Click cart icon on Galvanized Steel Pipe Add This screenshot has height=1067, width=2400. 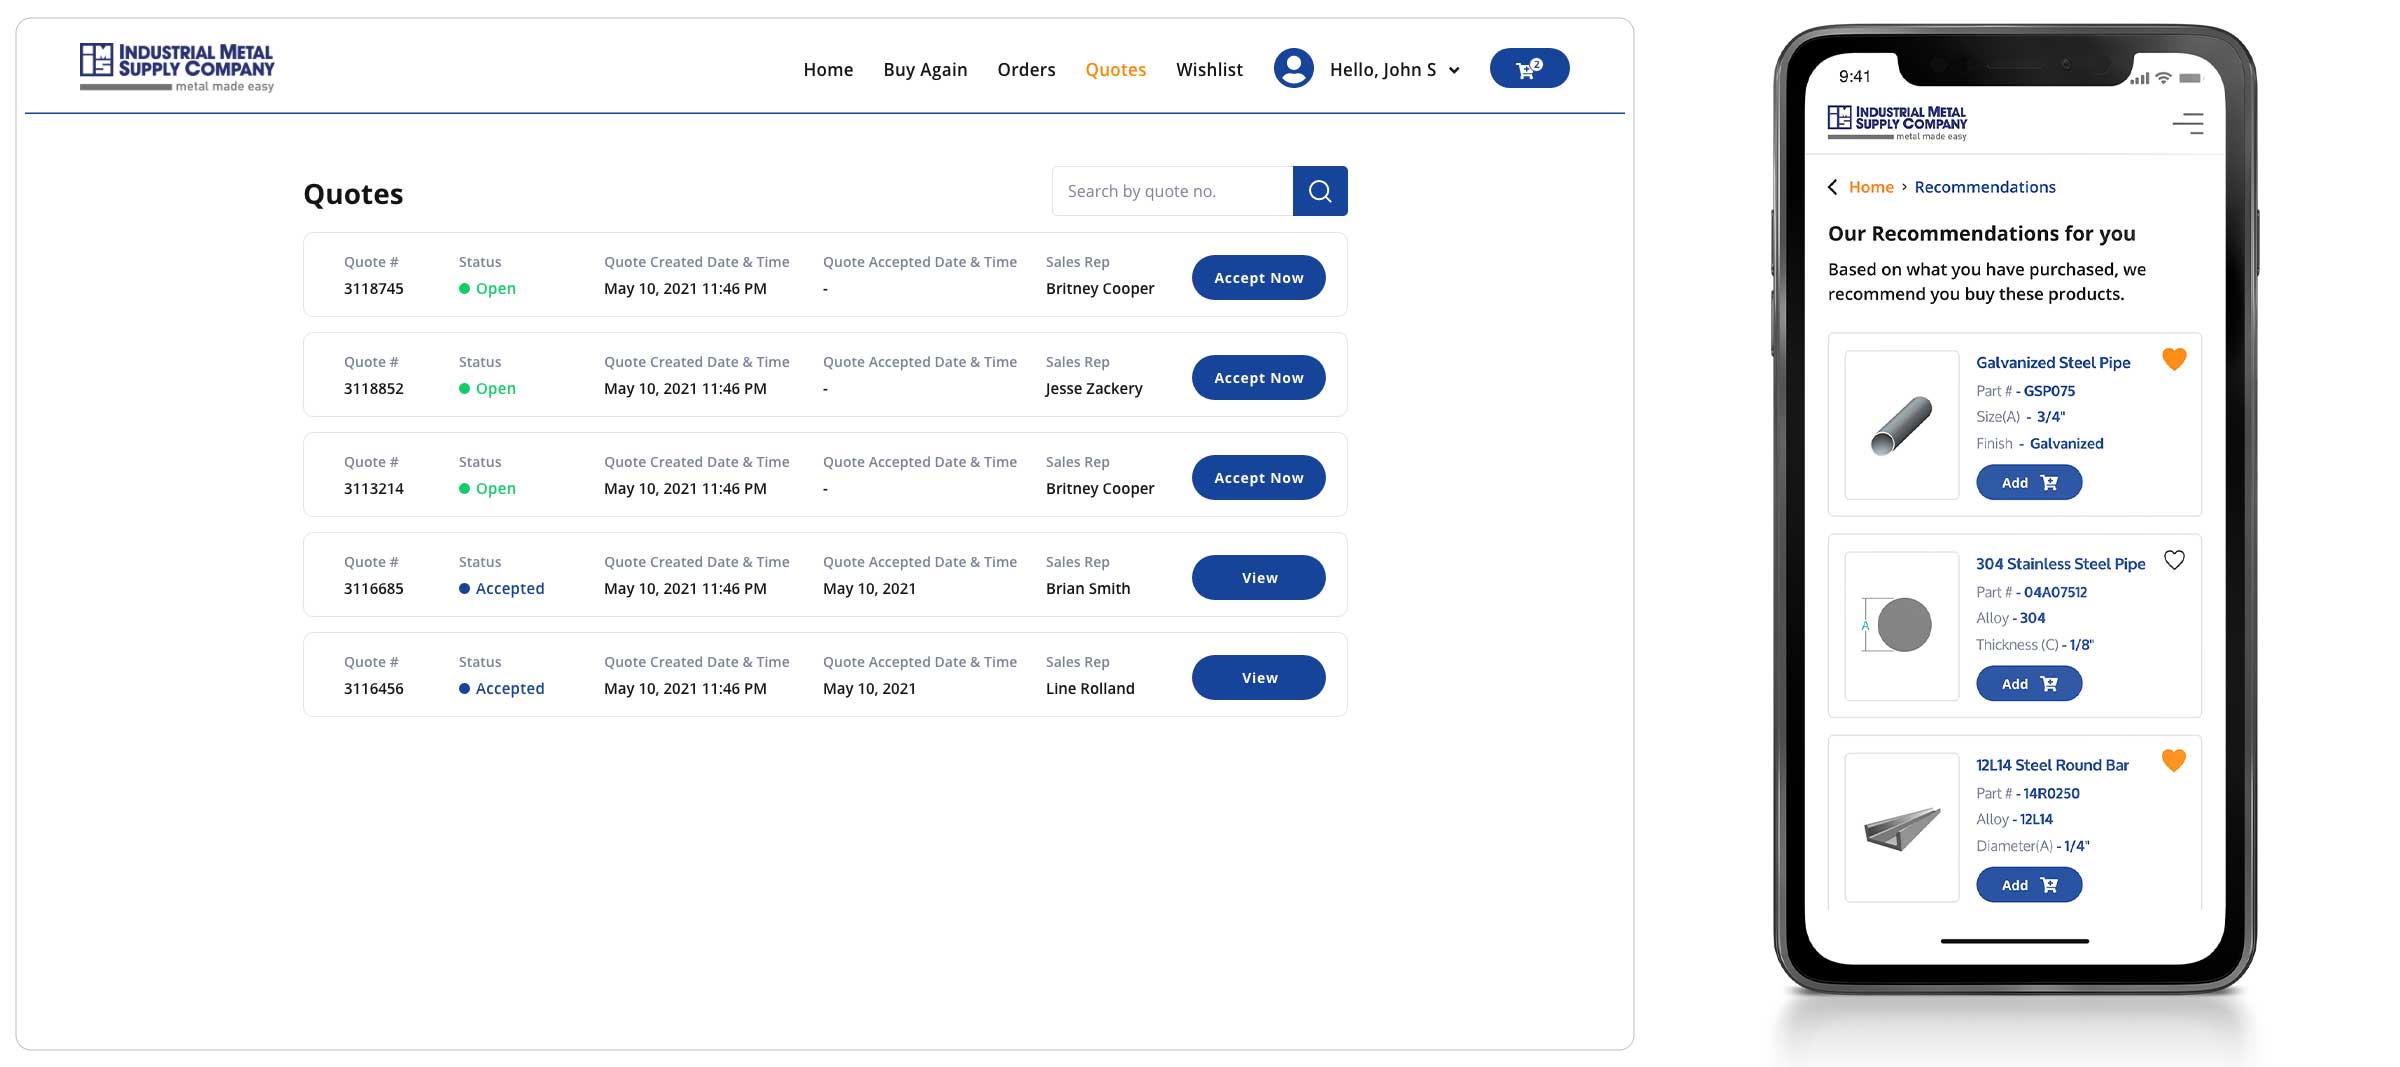(x=2049, y=483)
